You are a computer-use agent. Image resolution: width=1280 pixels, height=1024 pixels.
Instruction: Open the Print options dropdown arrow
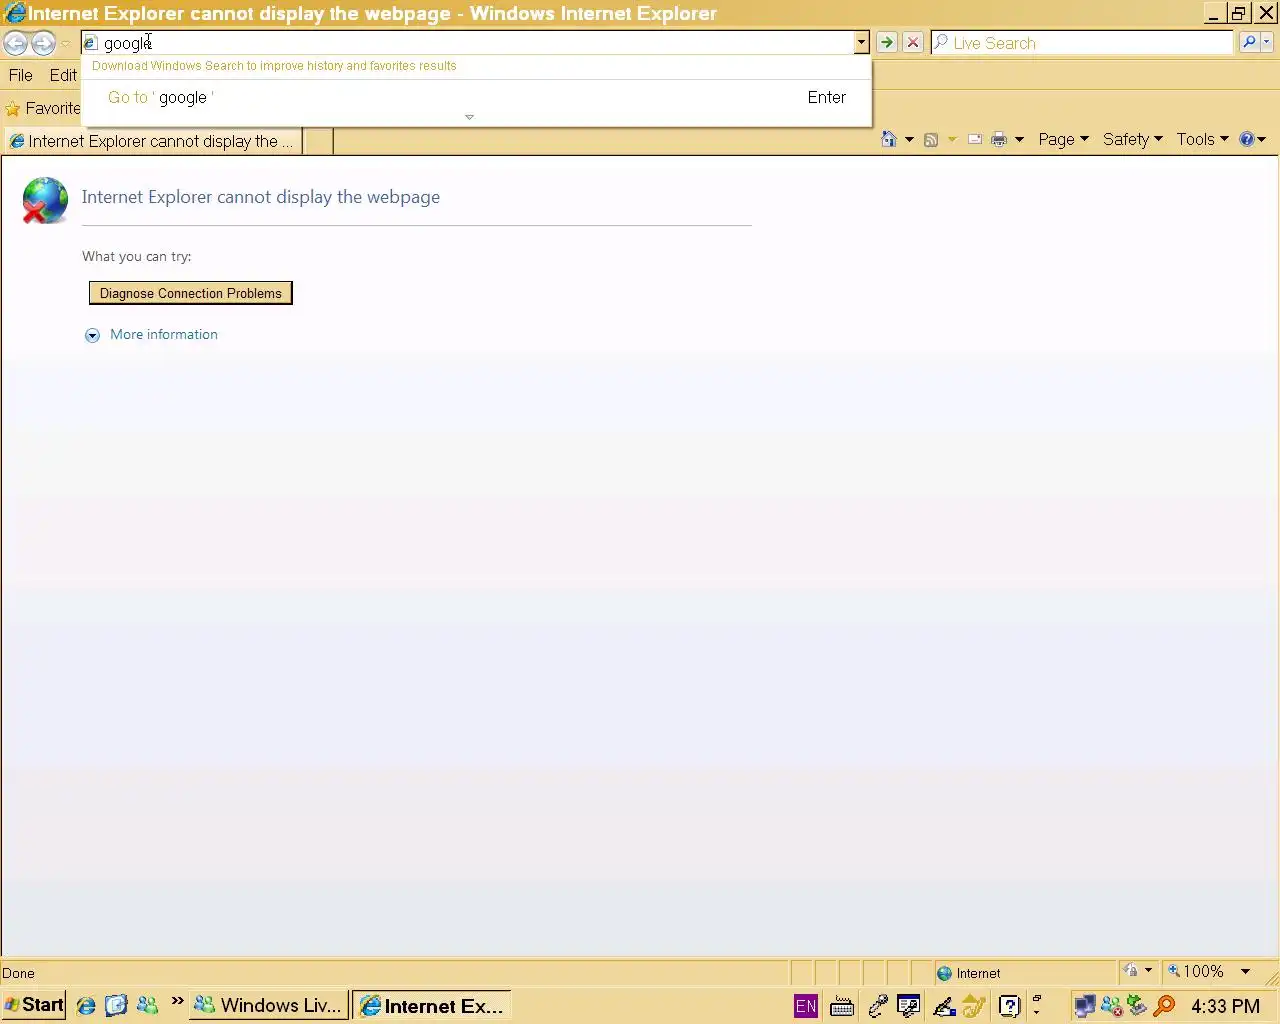pyautogui.click(x=1019, y=139)
